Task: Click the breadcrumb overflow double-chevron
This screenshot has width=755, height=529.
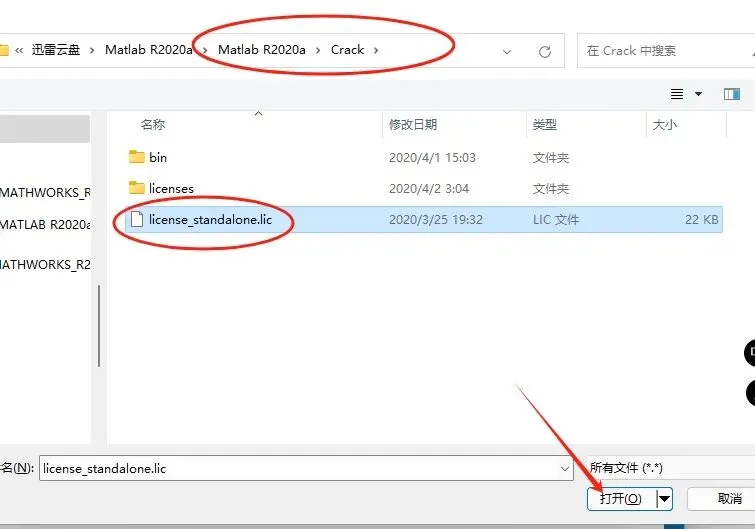Action: (x=19, y=50)
